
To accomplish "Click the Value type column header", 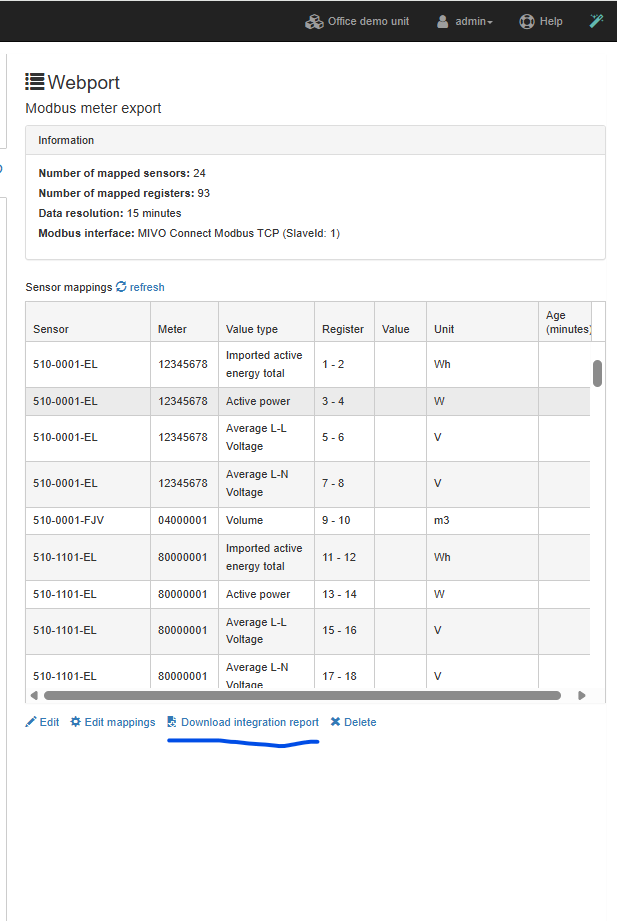I will click(267, 322).
